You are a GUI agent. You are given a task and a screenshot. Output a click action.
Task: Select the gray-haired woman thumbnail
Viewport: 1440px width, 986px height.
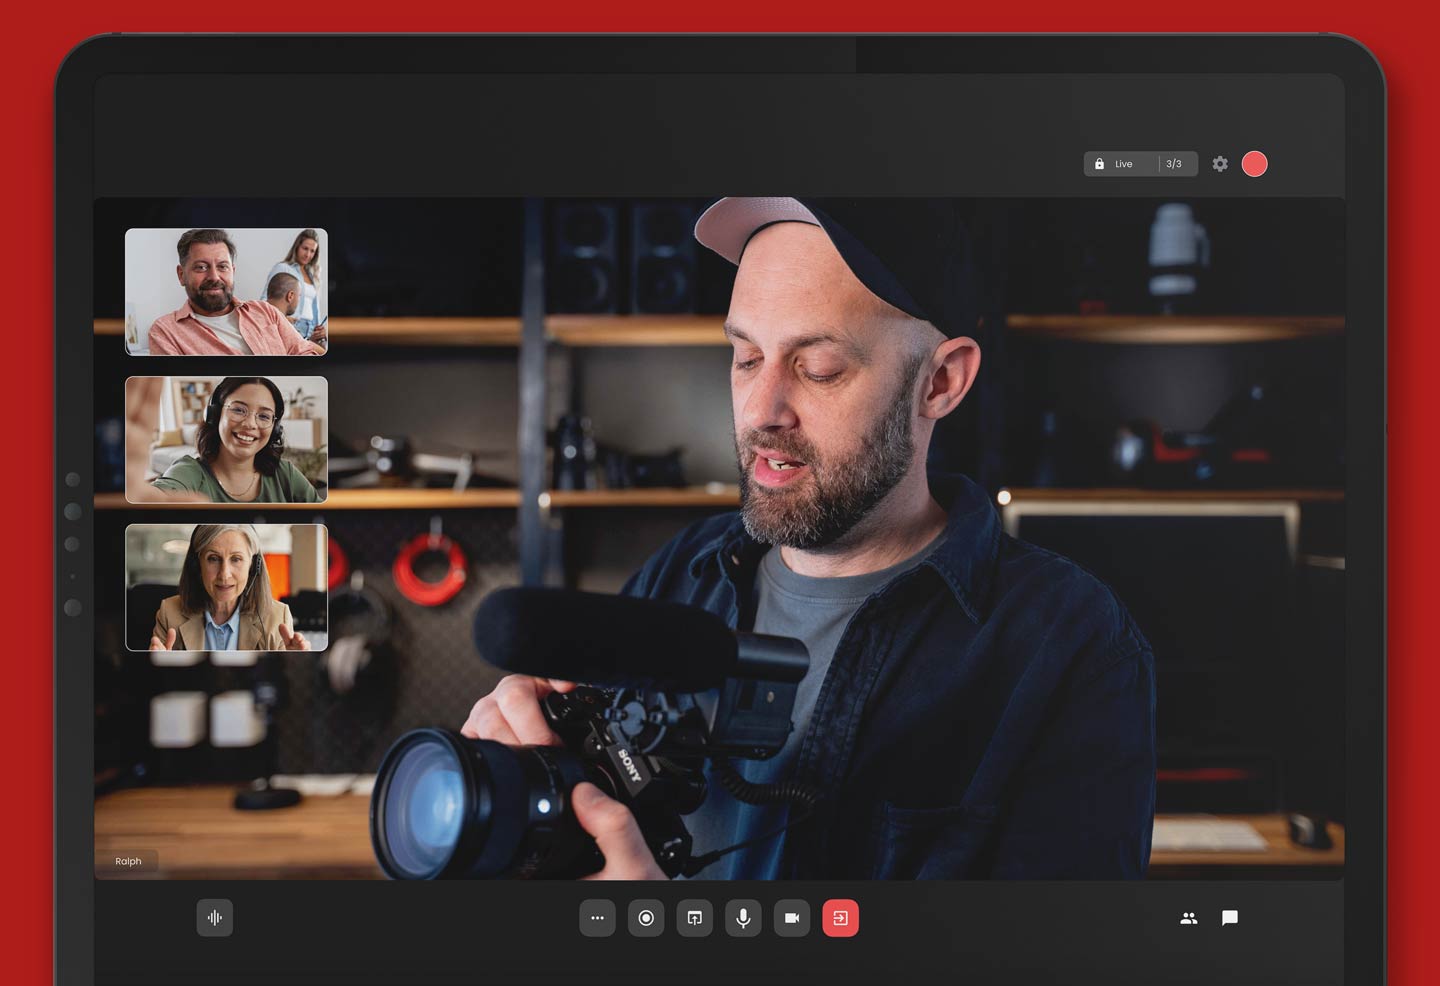pyautogui.click(x=226, y=588)
